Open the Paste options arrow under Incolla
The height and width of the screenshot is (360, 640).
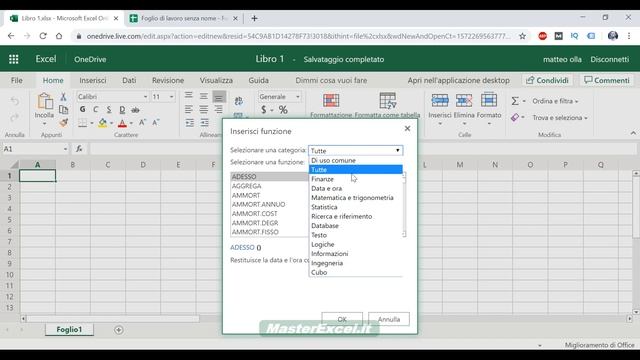tap(44, 124)
